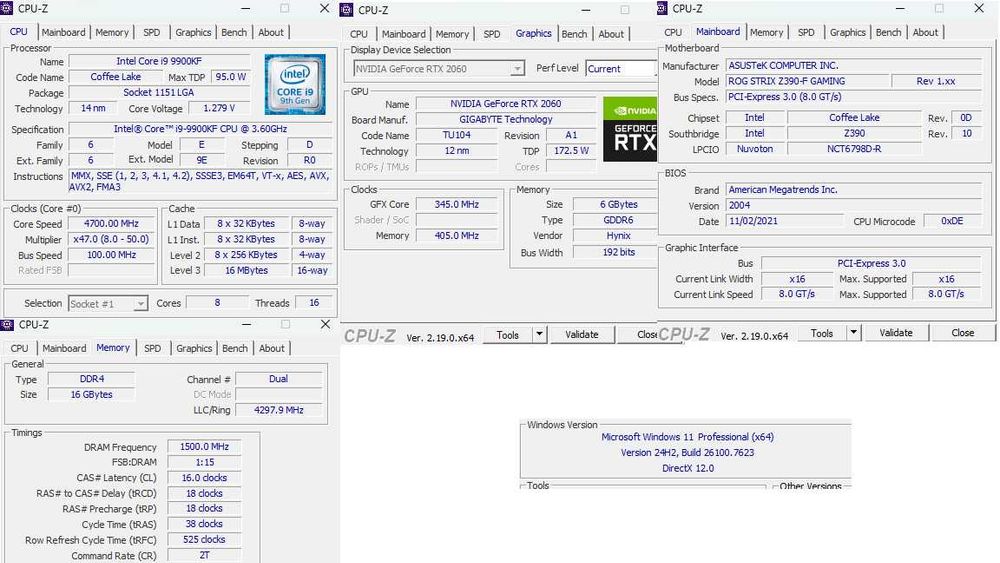Click Tools button in the Mainboard window

click(821, 333)
